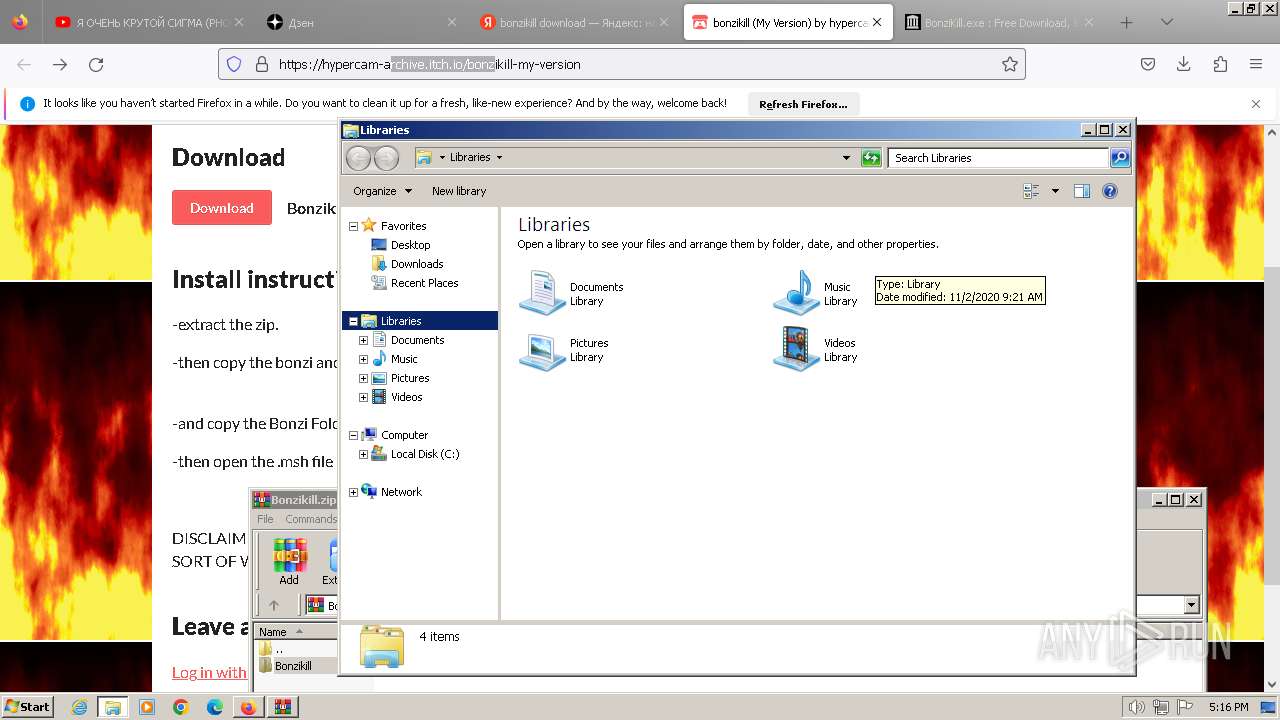Image resolution: width=1280 pixels, height=720 pixels.
Task: Open the Music library icon
Action: point(796,293)
